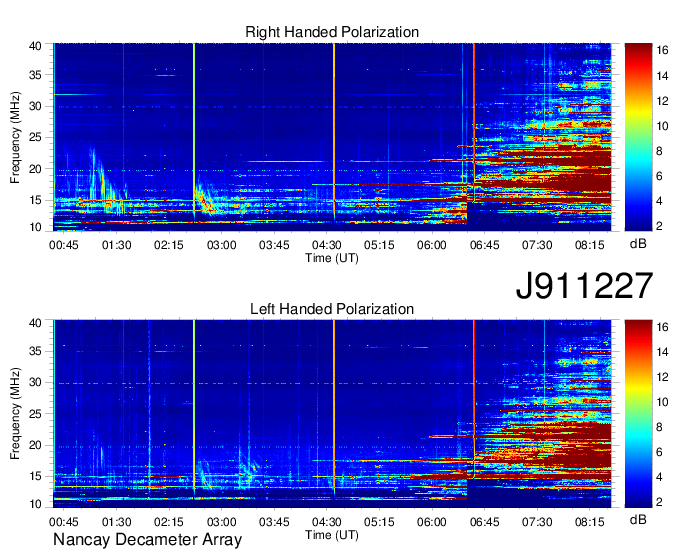Click 30 MHz tick on Left Handed frequency axis

click(35, 382)
